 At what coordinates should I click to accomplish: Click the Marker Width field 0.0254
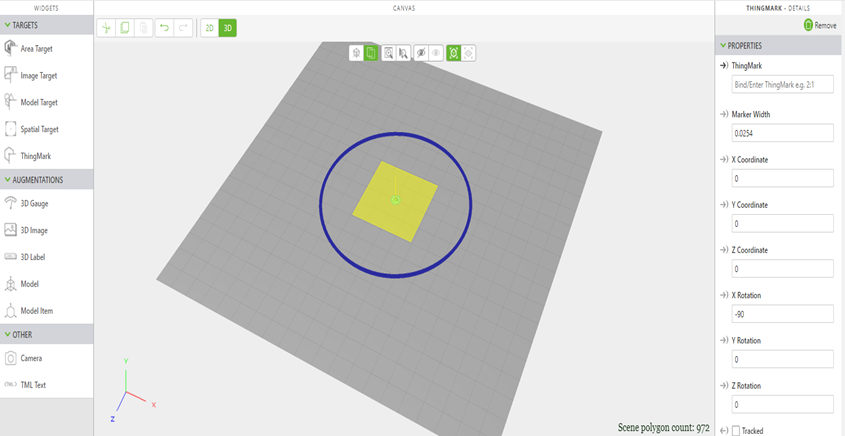coord(782,133)
